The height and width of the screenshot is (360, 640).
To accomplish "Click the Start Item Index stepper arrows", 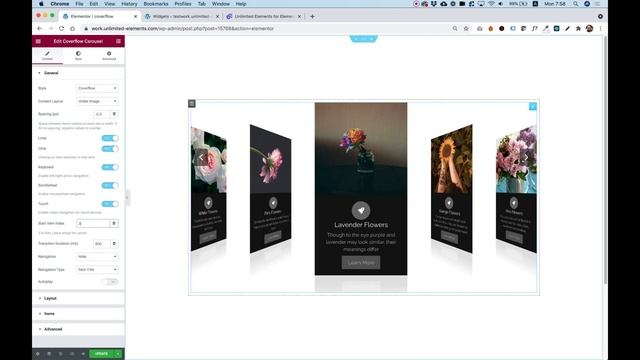I will point(114,224).
